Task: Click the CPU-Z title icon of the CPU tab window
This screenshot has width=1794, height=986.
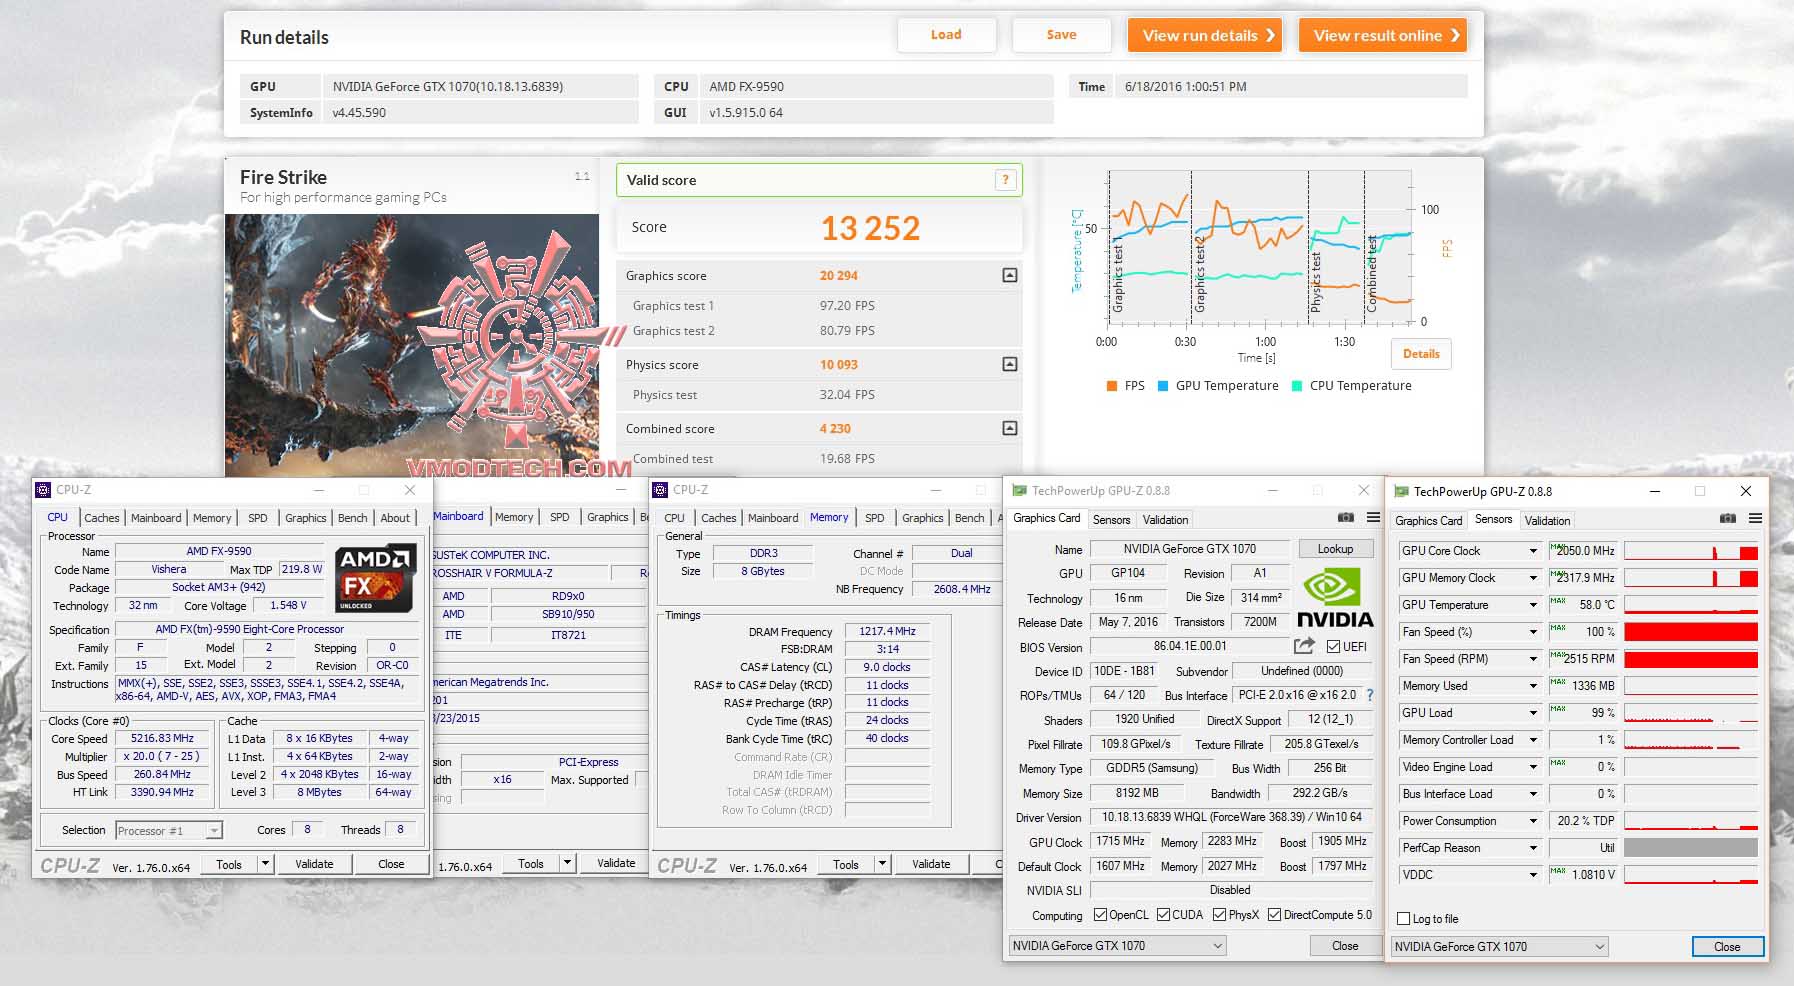Action: coord(43,490)
